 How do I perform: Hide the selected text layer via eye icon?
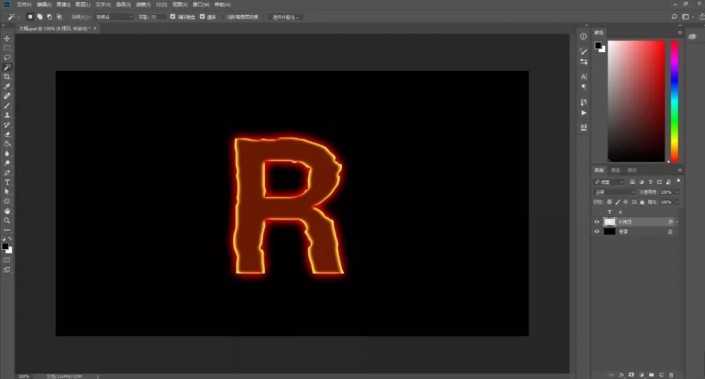click(597, 222)
